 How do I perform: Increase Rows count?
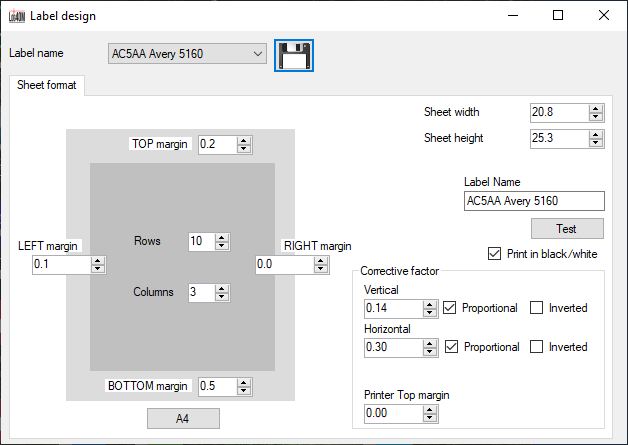(221, 238)
